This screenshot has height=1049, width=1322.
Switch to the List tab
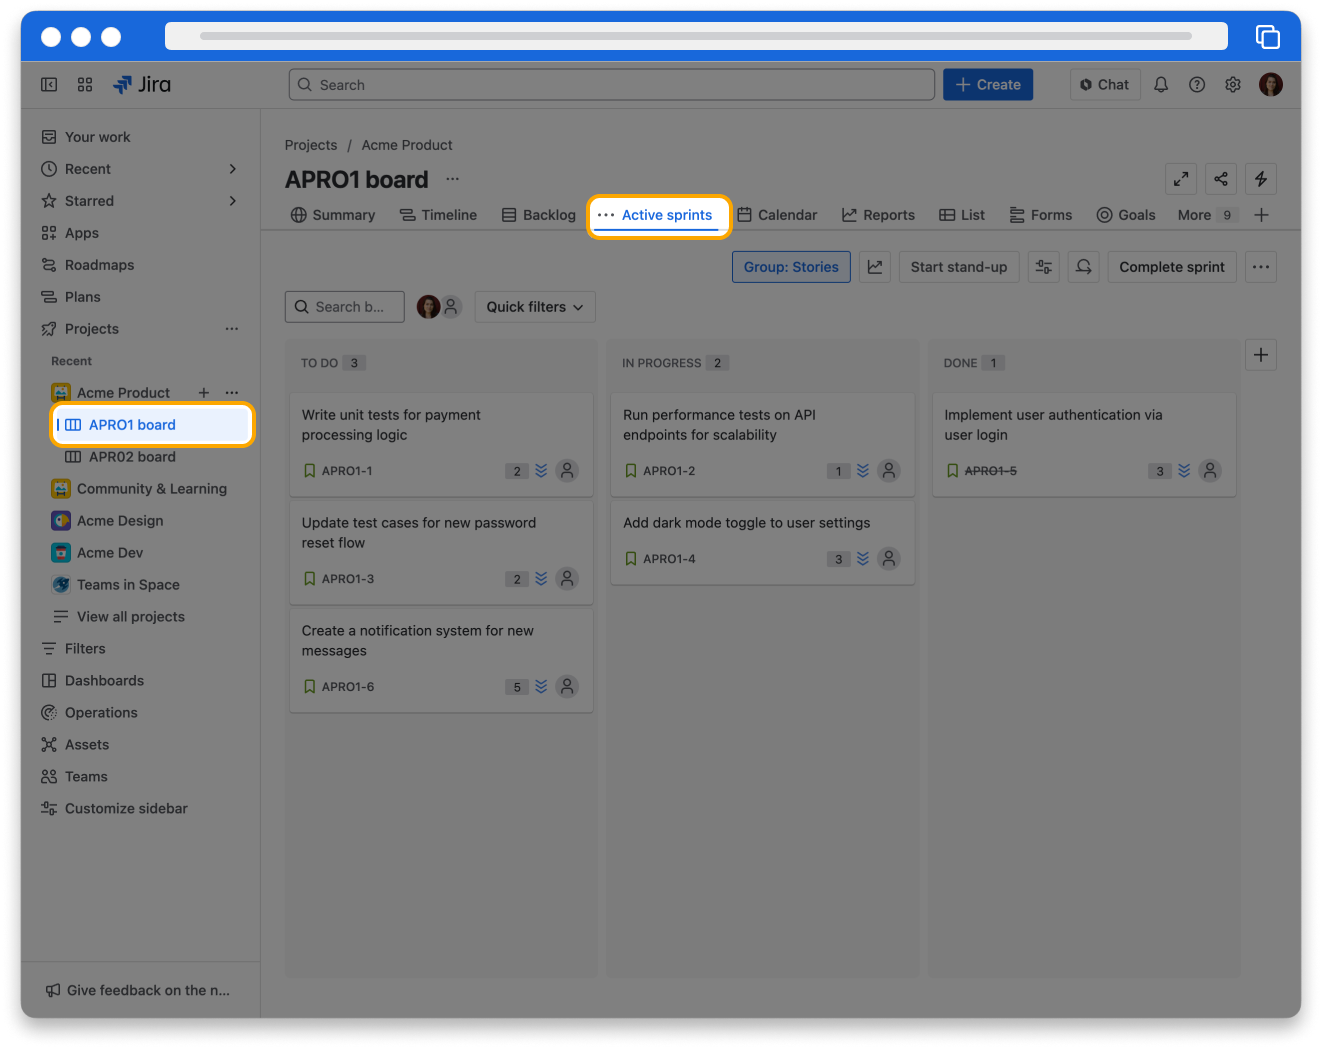point(962,215)
